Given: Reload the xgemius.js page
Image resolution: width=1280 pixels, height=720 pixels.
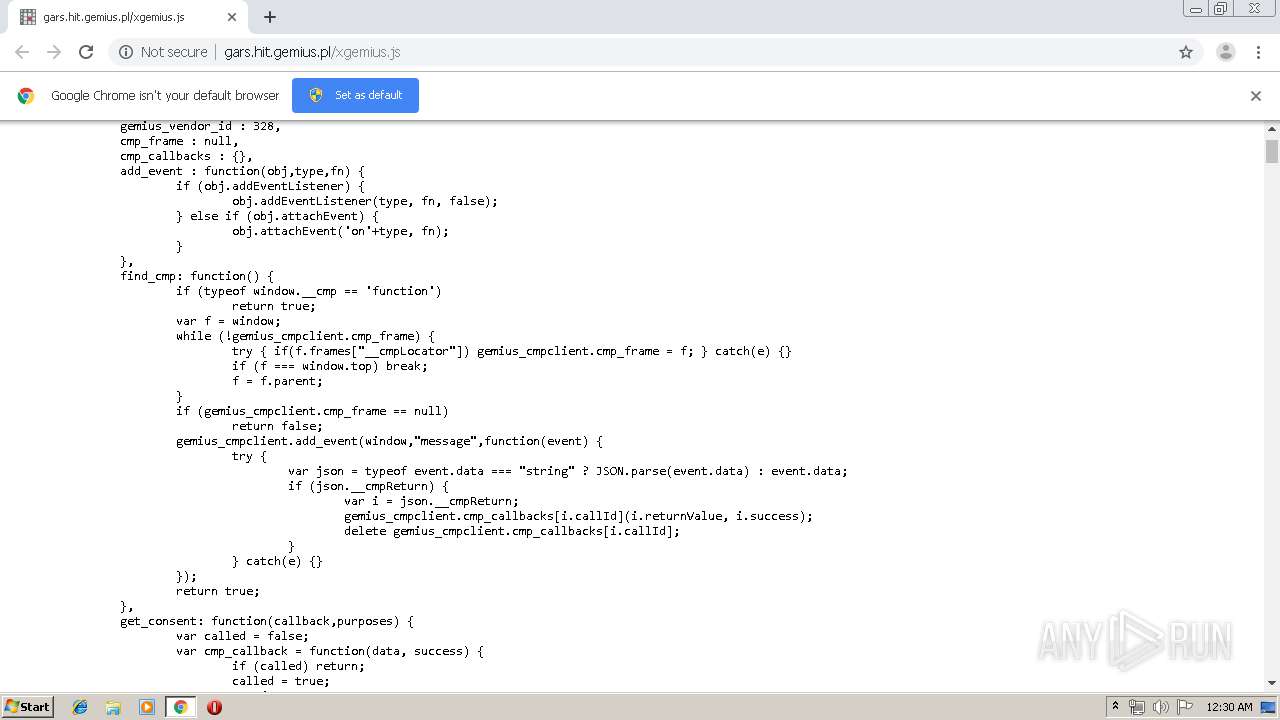Looking at the screenshot, I should click(x=86, y=52).
